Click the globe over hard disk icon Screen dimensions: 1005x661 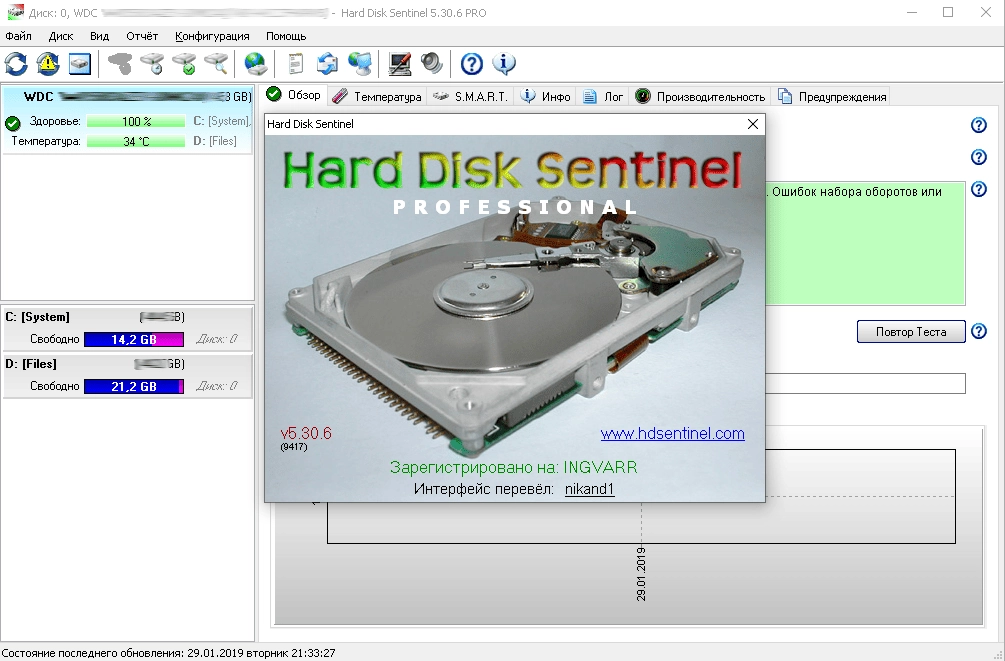(x=256, y=63)
